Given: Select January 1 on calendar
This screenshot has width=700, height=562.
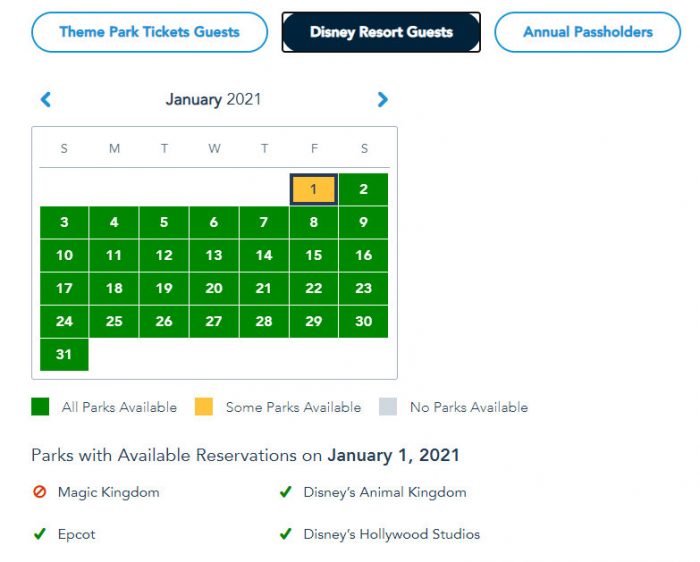Looking at the screenshot, I should tap(314, 189).
